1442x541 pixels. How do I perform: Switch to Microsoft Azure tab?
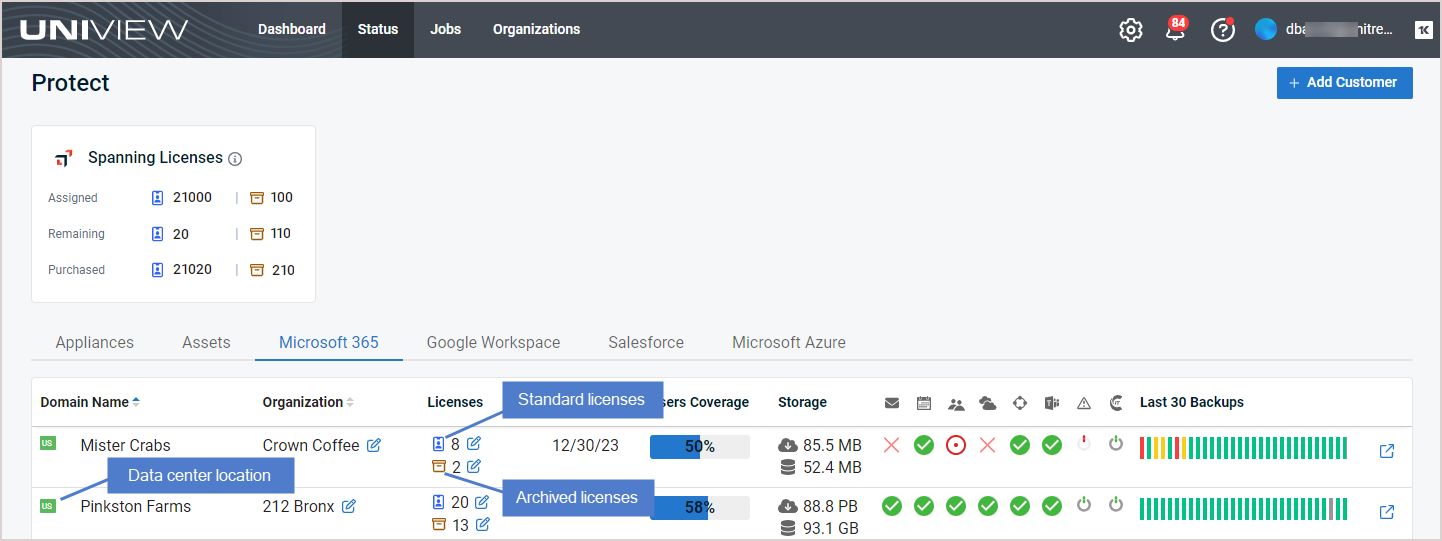pyautogui.click(x=789, y=342)
